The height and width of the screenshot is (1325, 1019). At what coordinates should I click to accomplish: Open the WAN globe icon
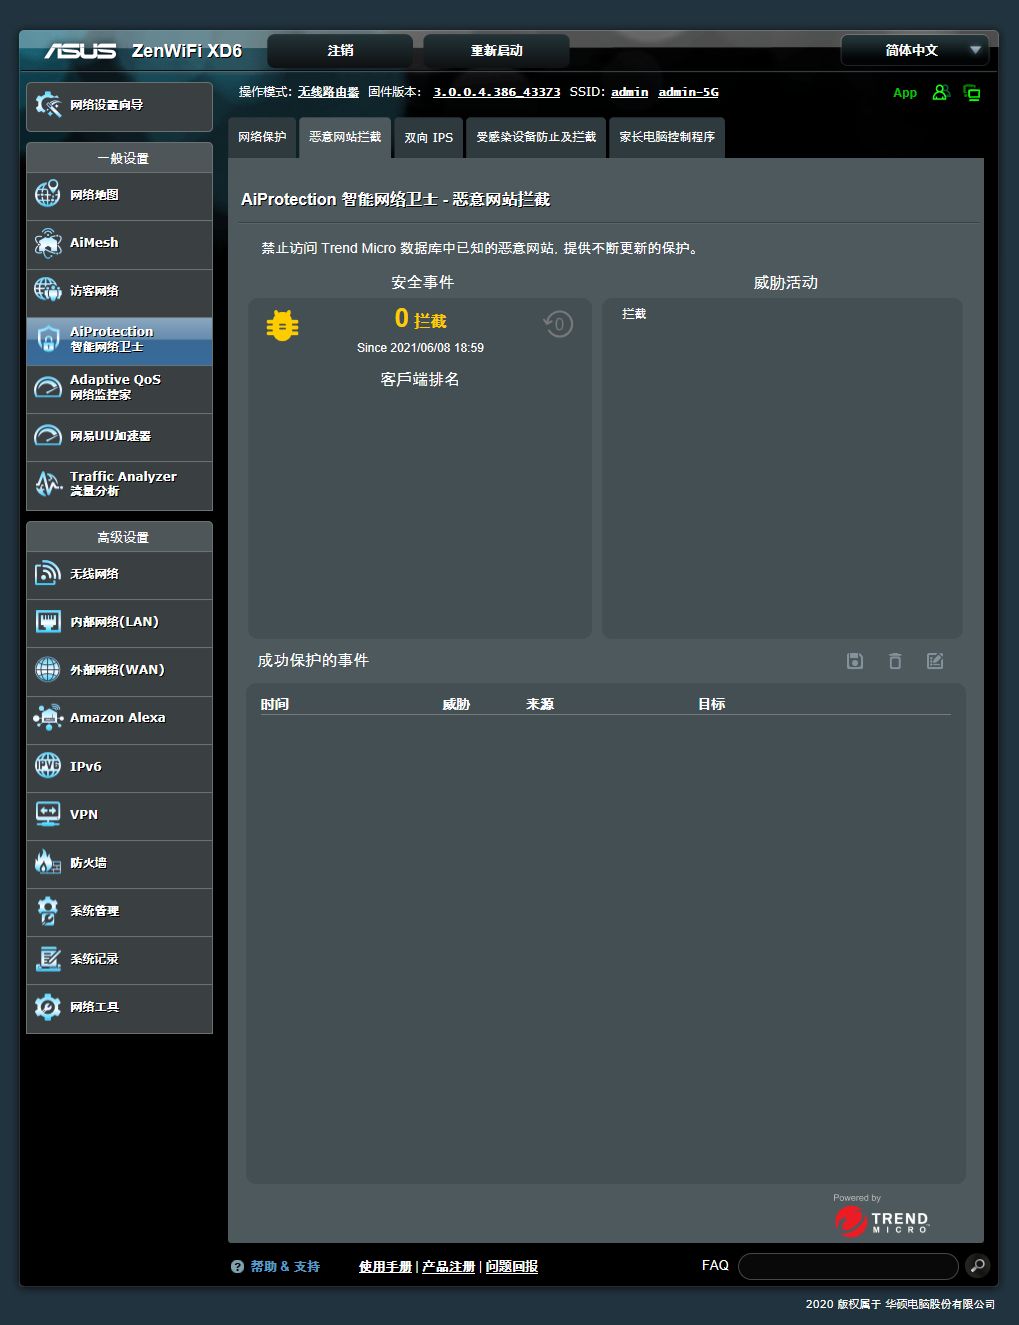pos(48,670)
